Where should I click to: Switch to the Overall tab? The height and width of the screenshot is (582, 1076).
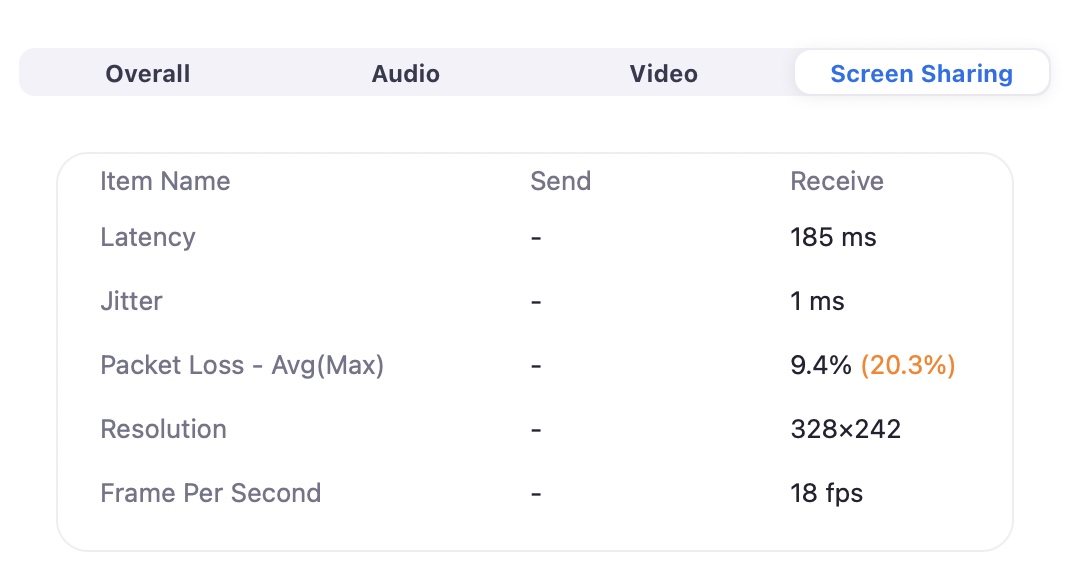click(148, 73)
